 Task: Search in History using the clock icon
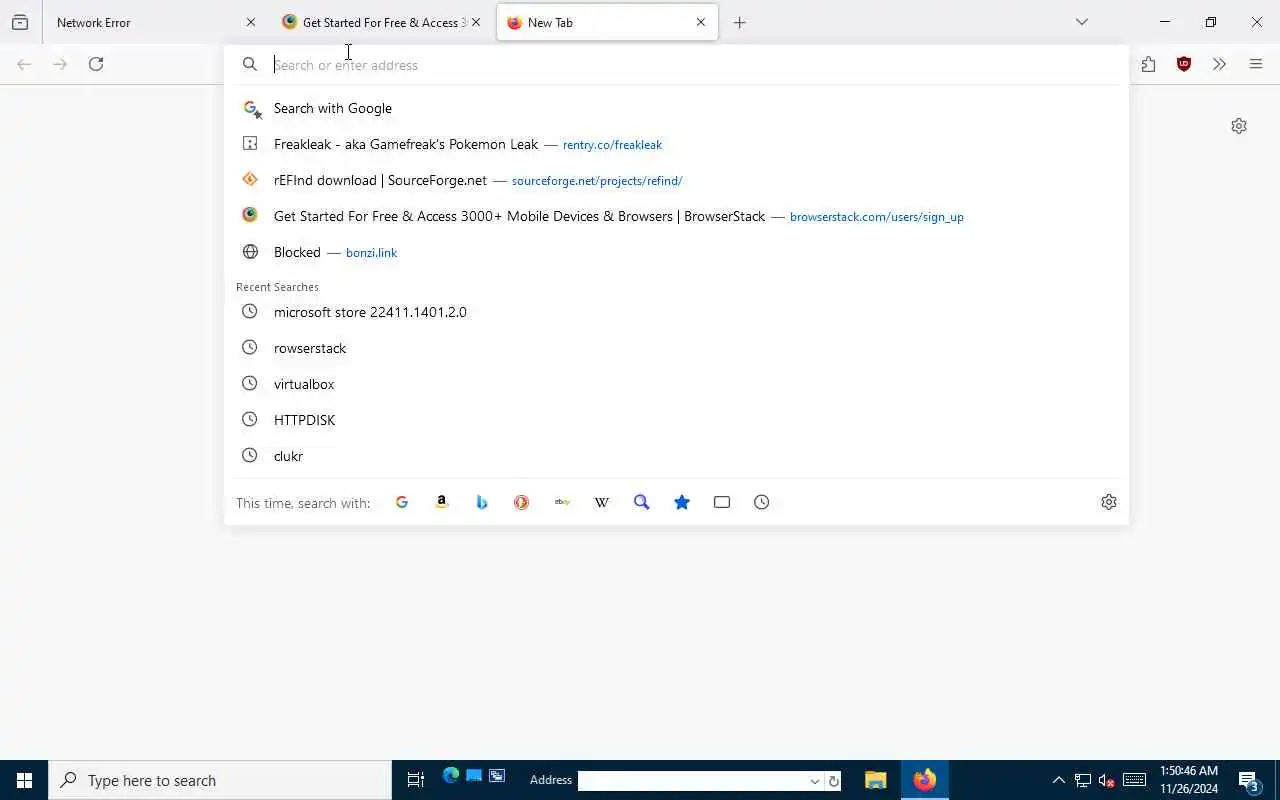coord(762,502)
